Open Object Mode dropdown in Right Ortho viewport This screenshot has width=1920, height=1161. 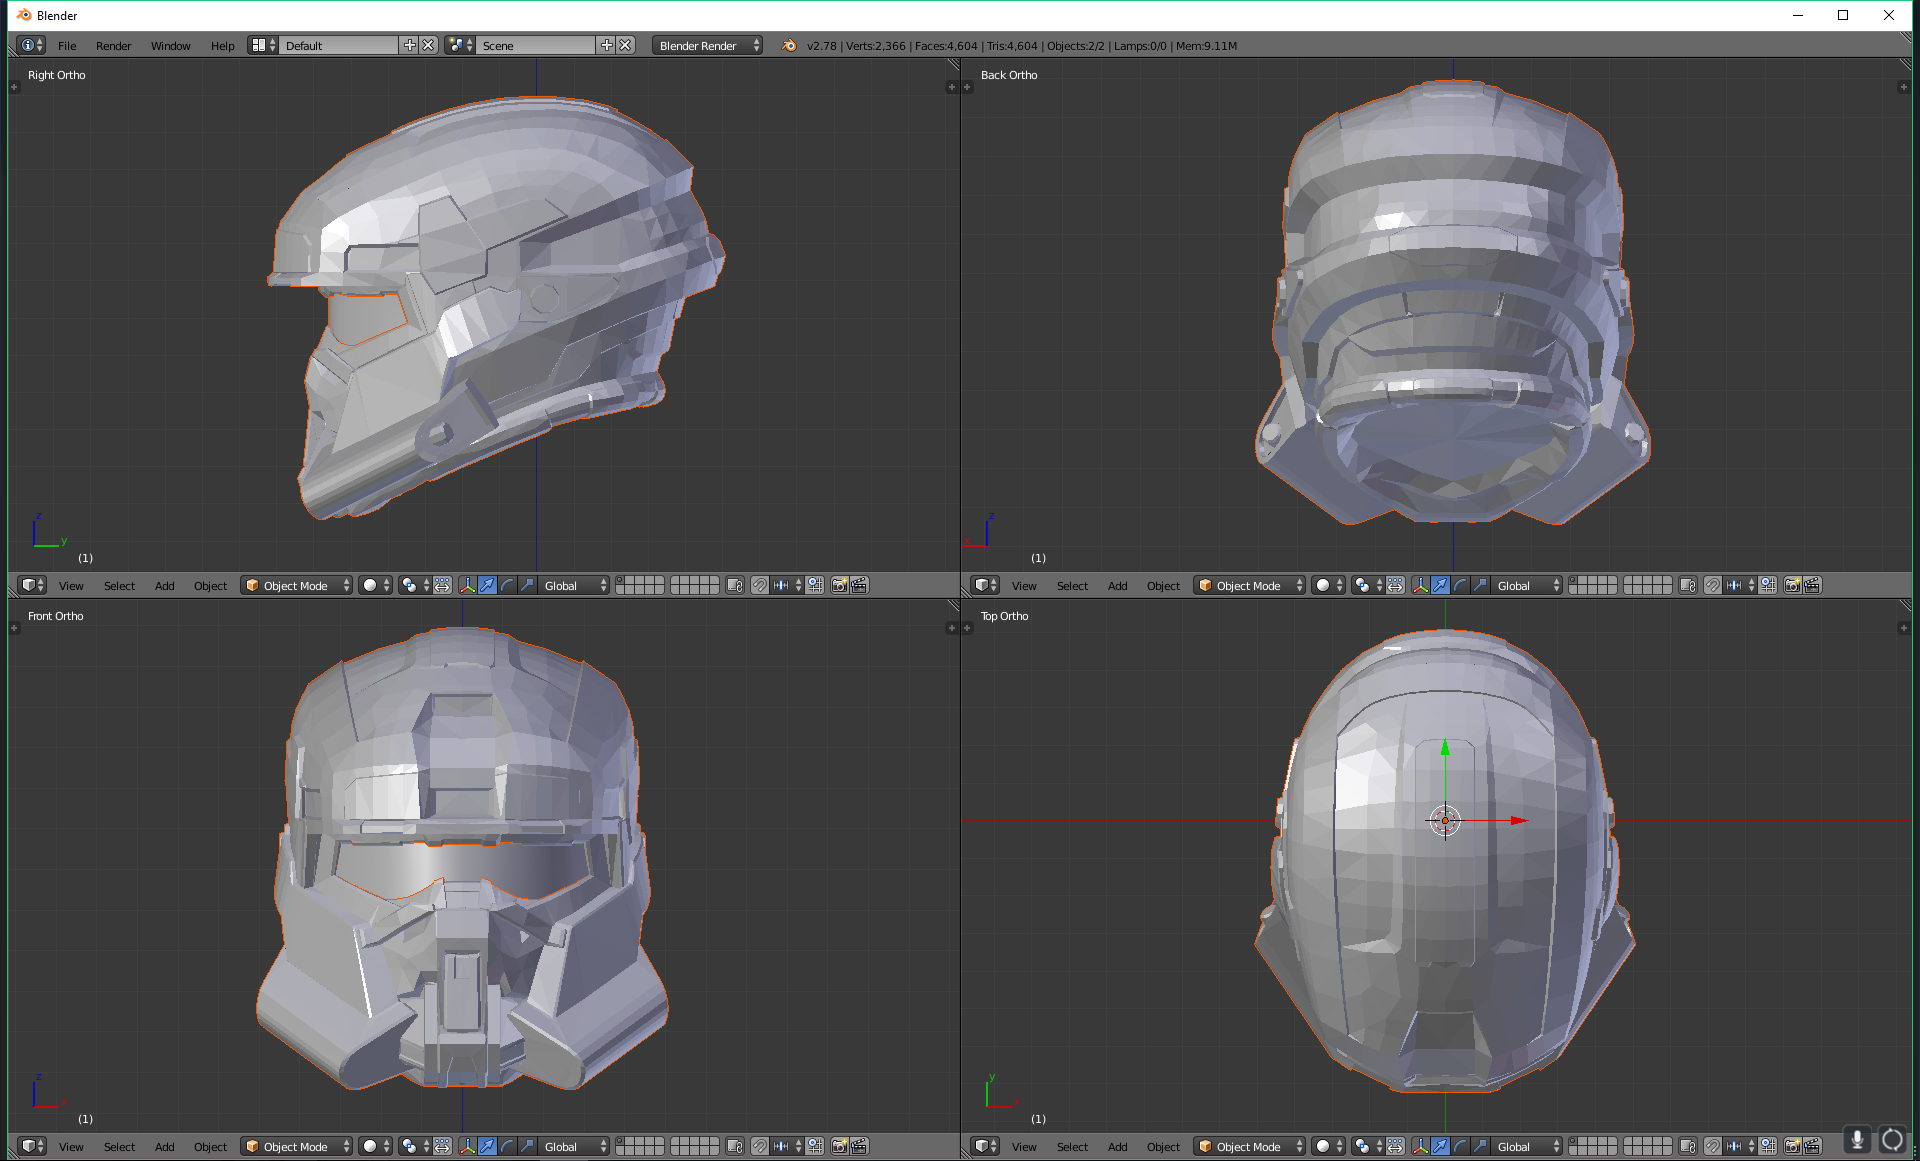click(297, 585)
